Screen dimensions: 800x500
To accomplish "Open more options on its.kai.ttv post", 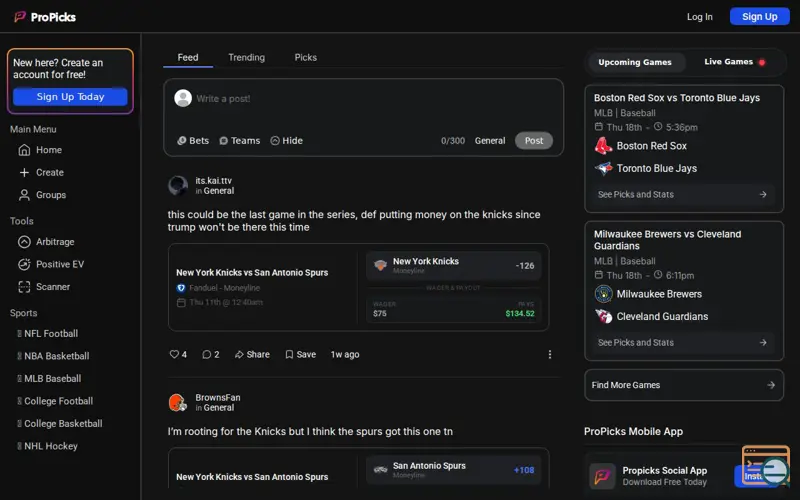I will click(549, 354).
